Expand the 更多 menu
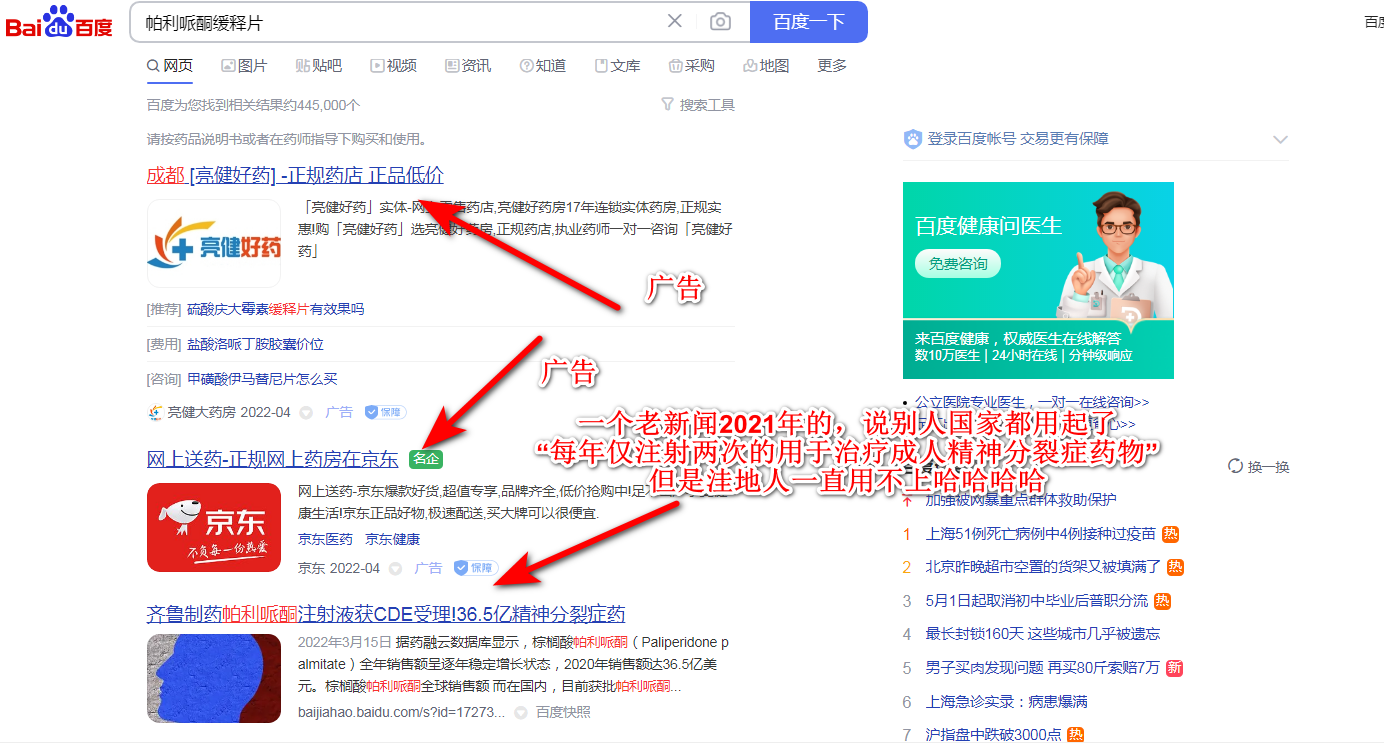The image size is (1384, 747). 832,66
